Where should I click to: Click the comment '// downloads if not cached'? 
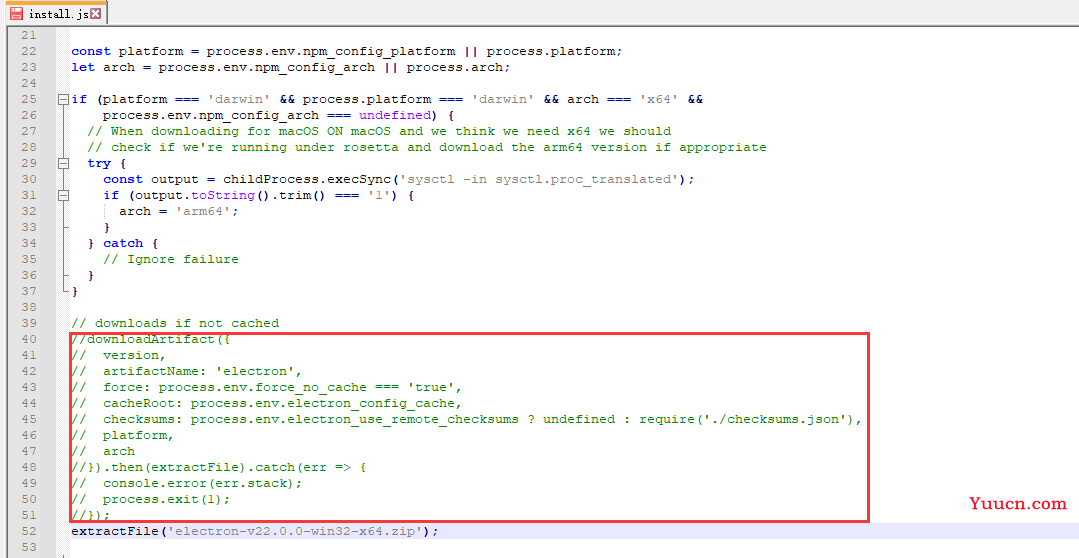click(x=175, y=323)
